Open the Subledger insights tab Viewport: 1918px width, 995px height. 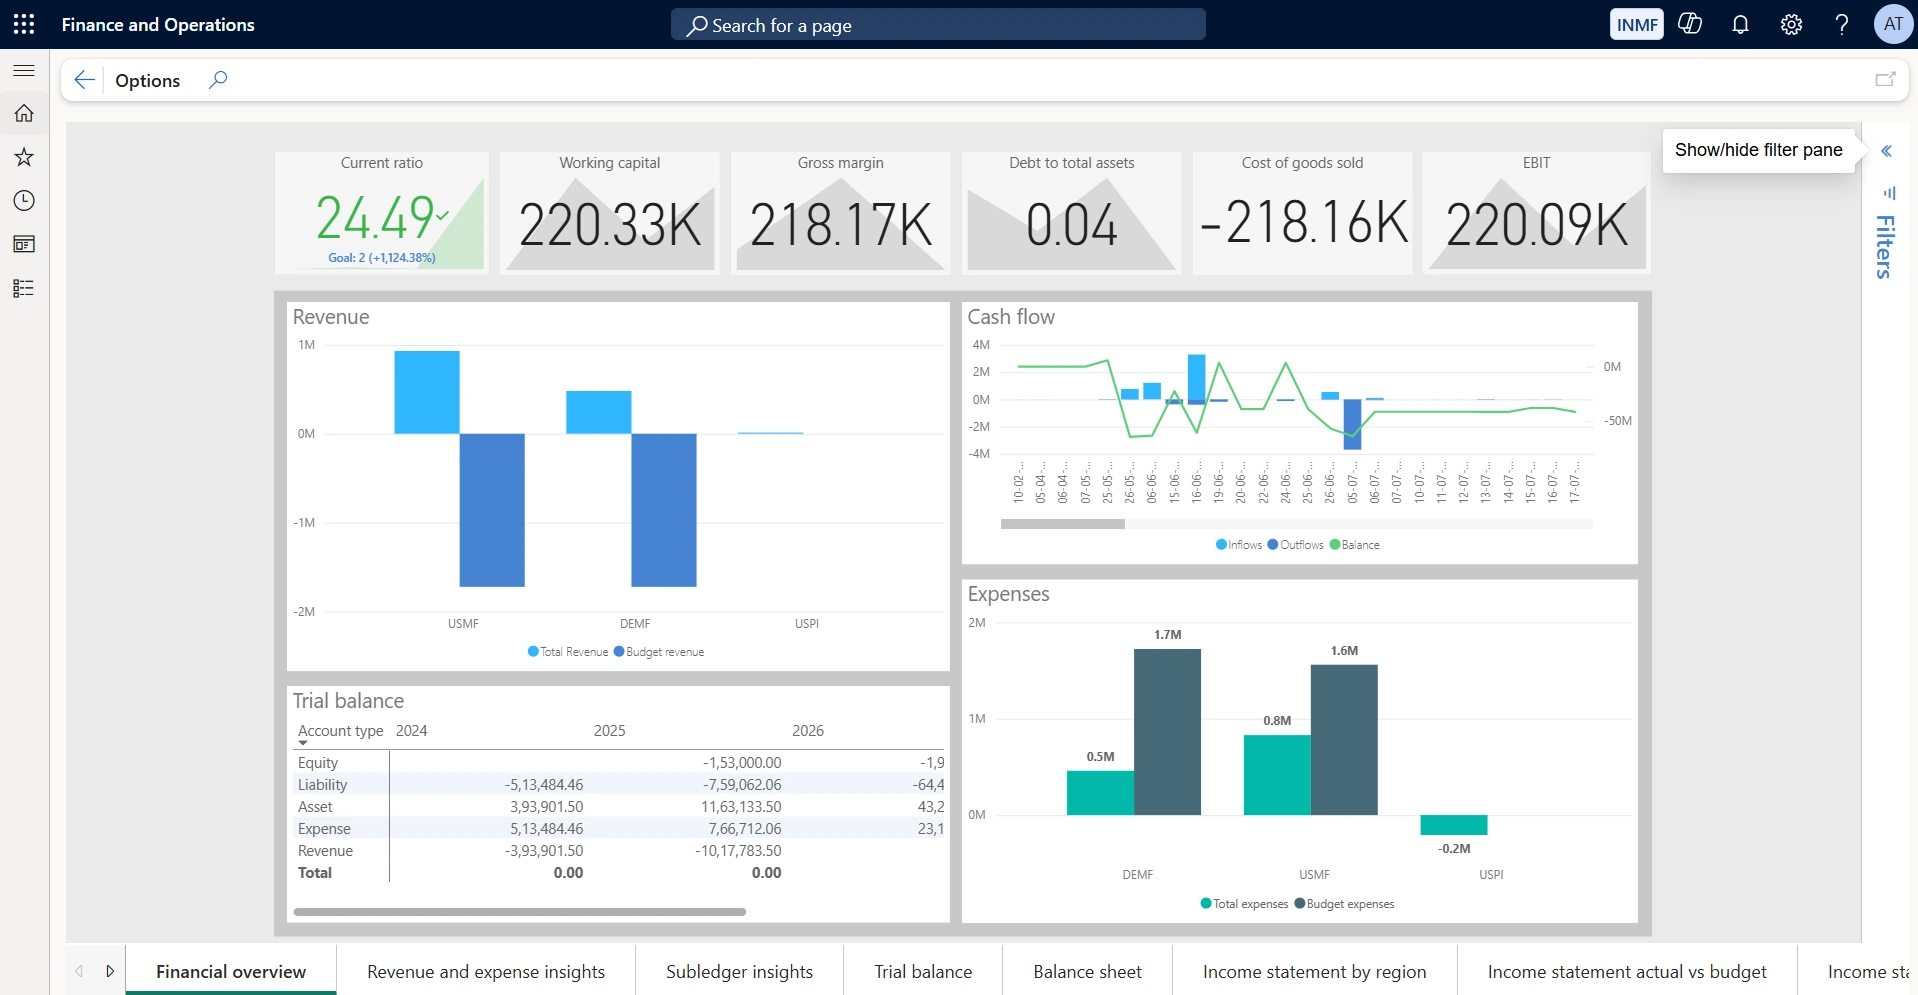739,971
